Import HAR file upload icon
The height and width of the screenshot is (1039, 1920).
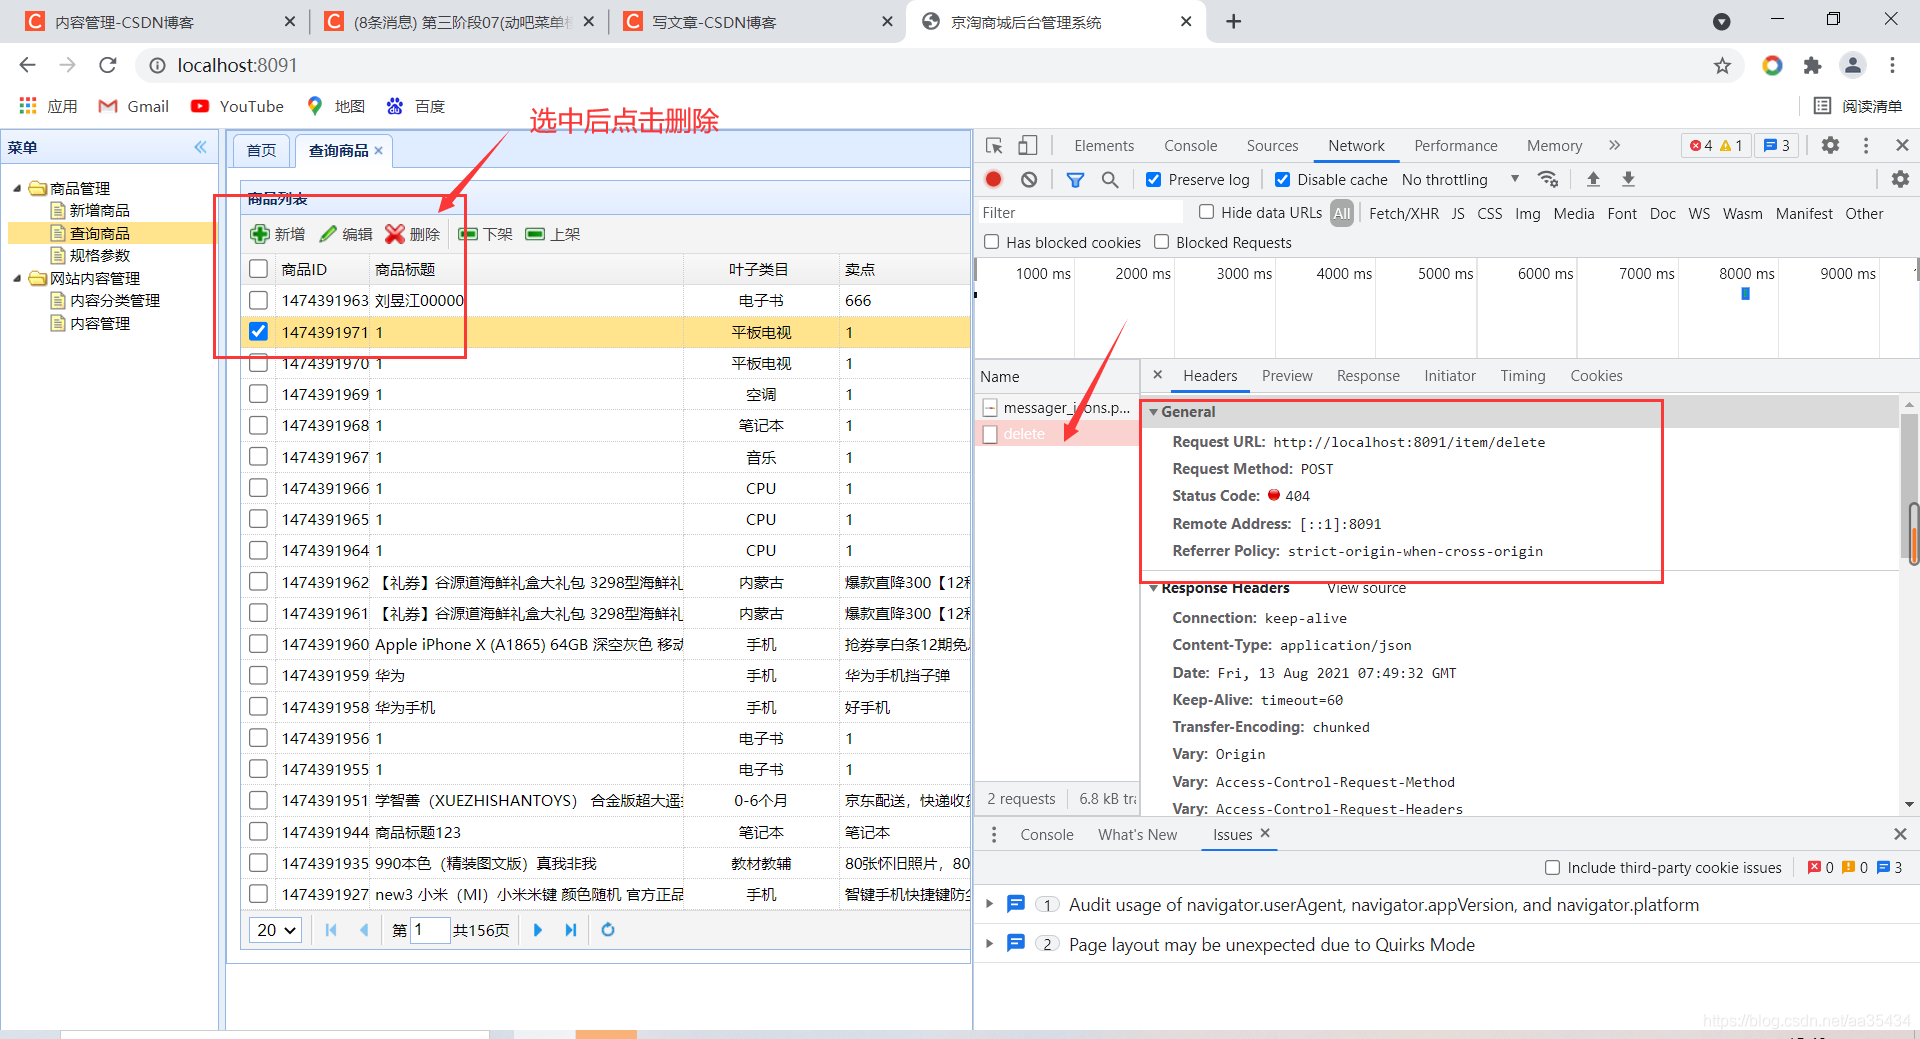[x=1593, y=179]
